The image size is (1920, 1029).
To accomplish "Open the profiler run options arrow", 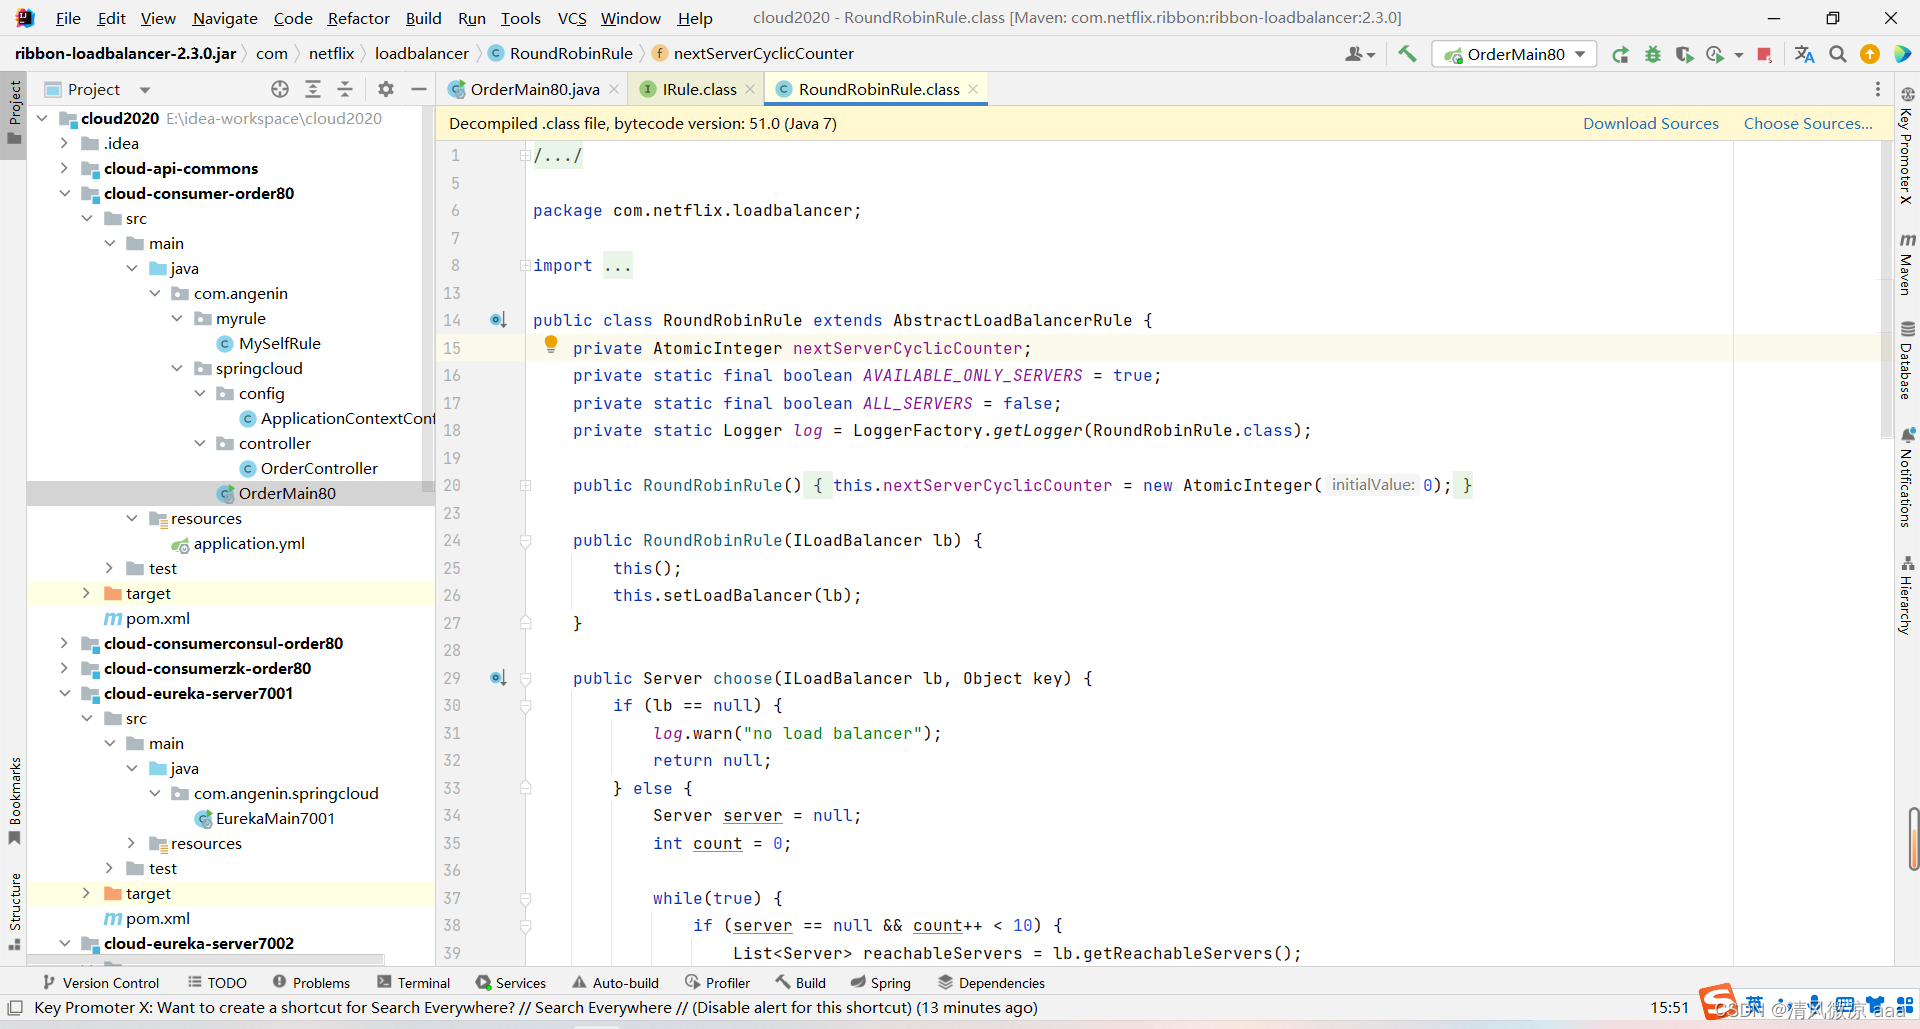I will point(1739,54).
